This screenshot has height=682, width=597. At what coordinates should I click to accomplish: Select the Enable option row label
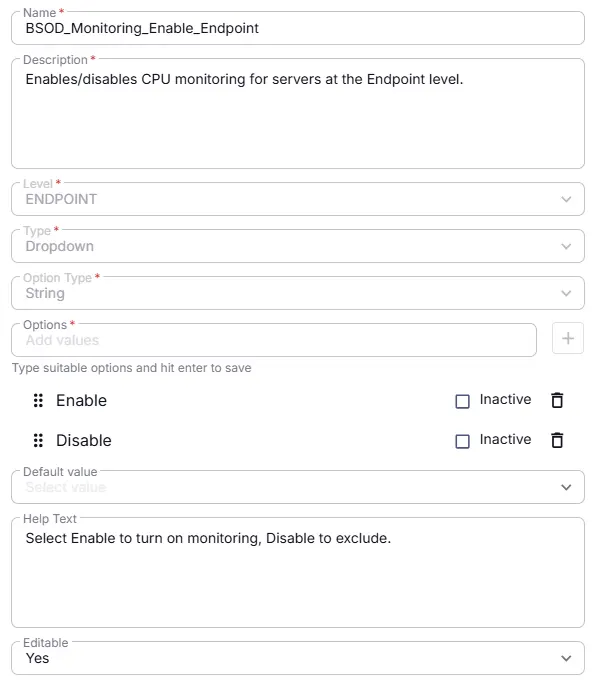tap(81, 400)
